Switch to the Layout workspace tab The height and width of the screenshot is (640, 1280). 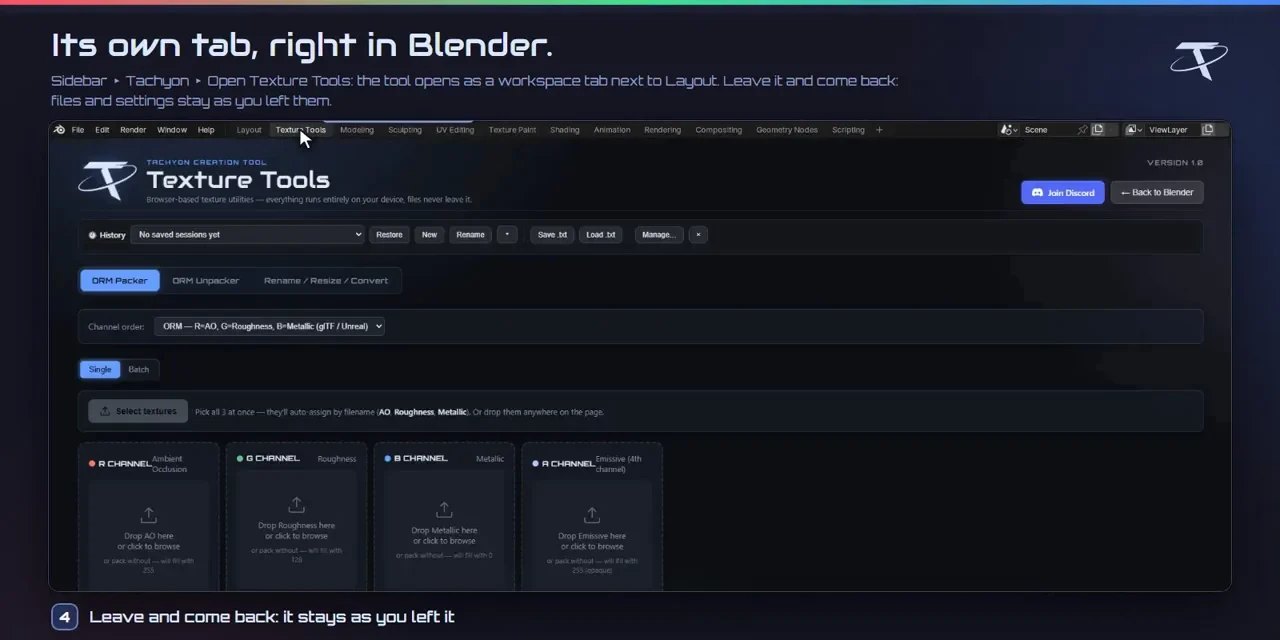[x=249, y=130]
